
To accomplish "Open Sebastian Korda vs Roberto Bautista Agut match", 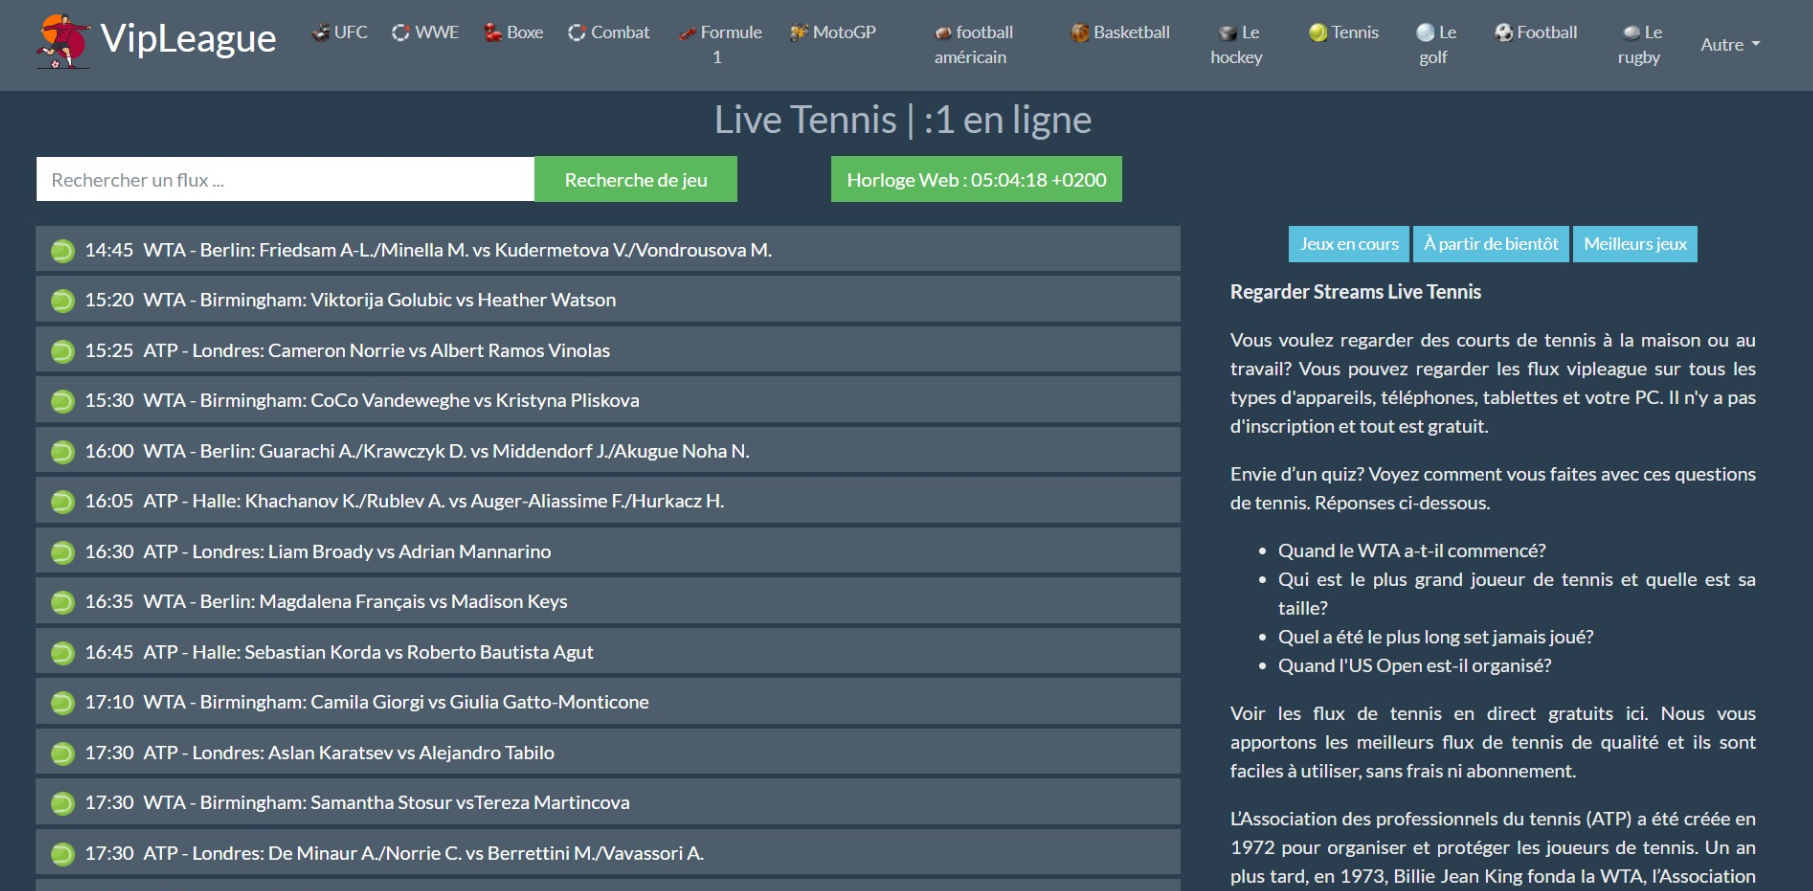I will click(608, 652).
